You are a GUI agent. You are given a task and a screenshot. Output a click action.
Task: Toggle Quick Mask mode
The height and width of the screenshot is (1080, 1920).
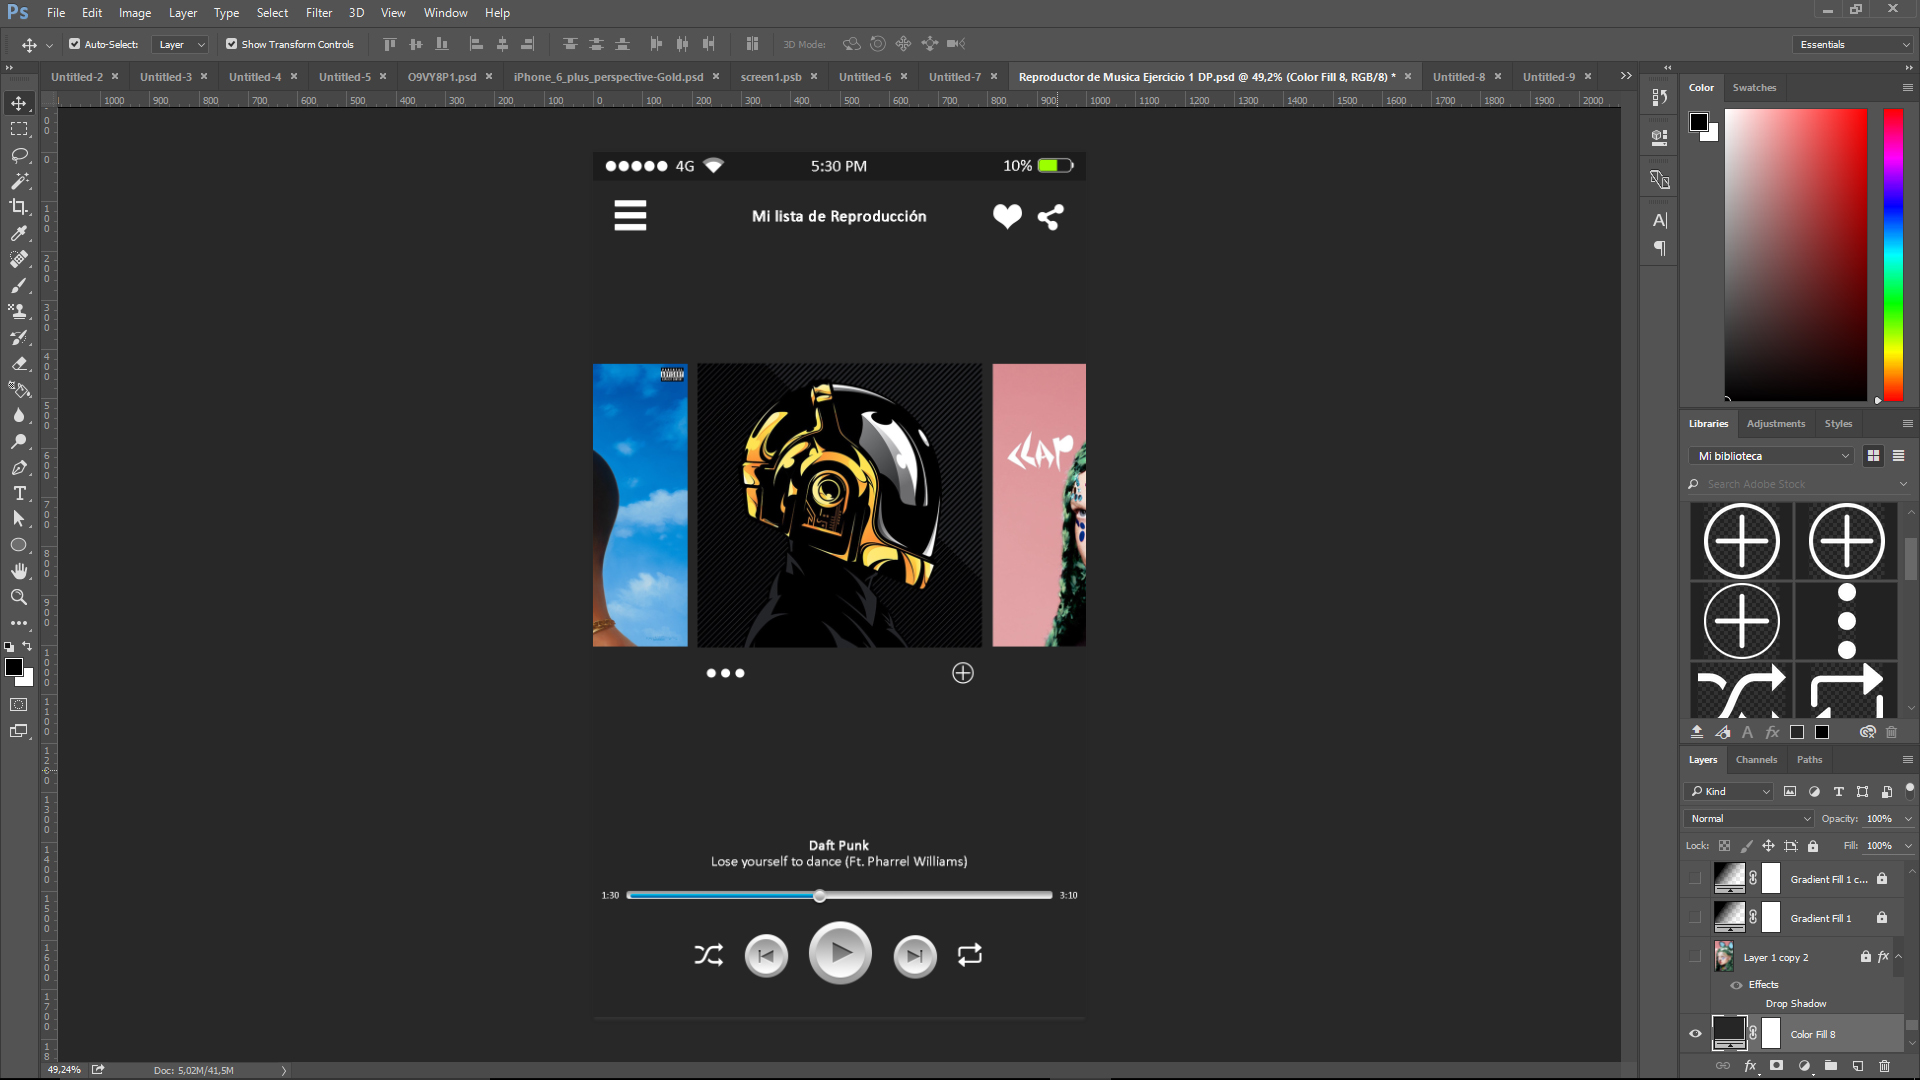pos(19,705)
